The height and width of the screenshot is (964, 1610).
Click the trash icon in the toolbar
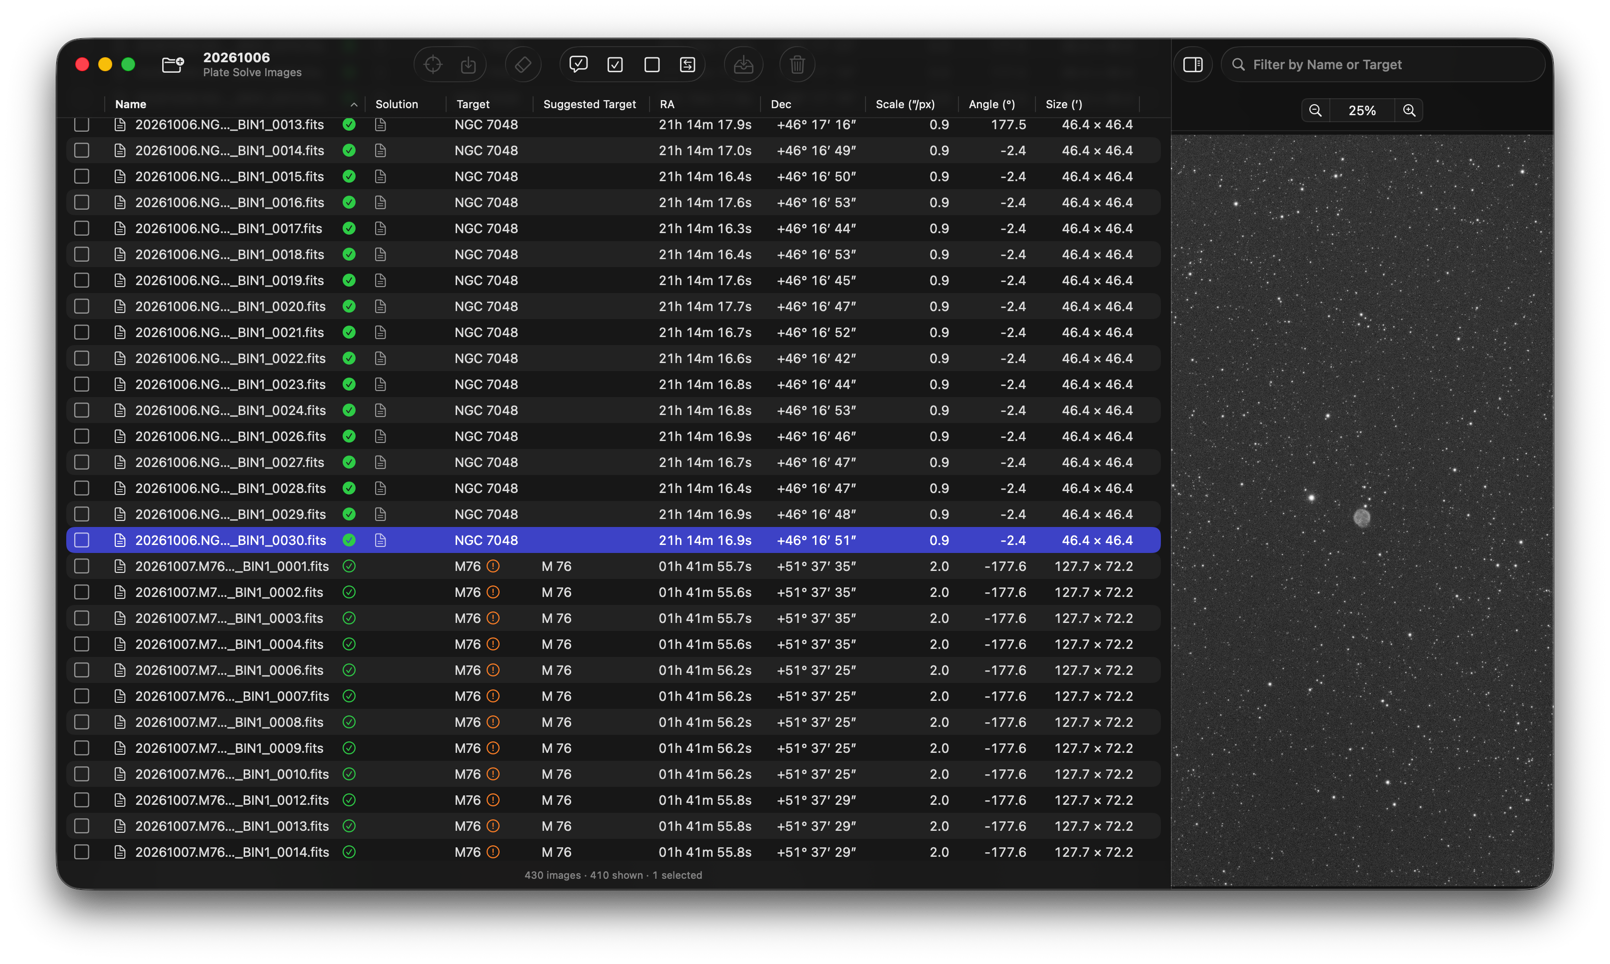(797, 65)
